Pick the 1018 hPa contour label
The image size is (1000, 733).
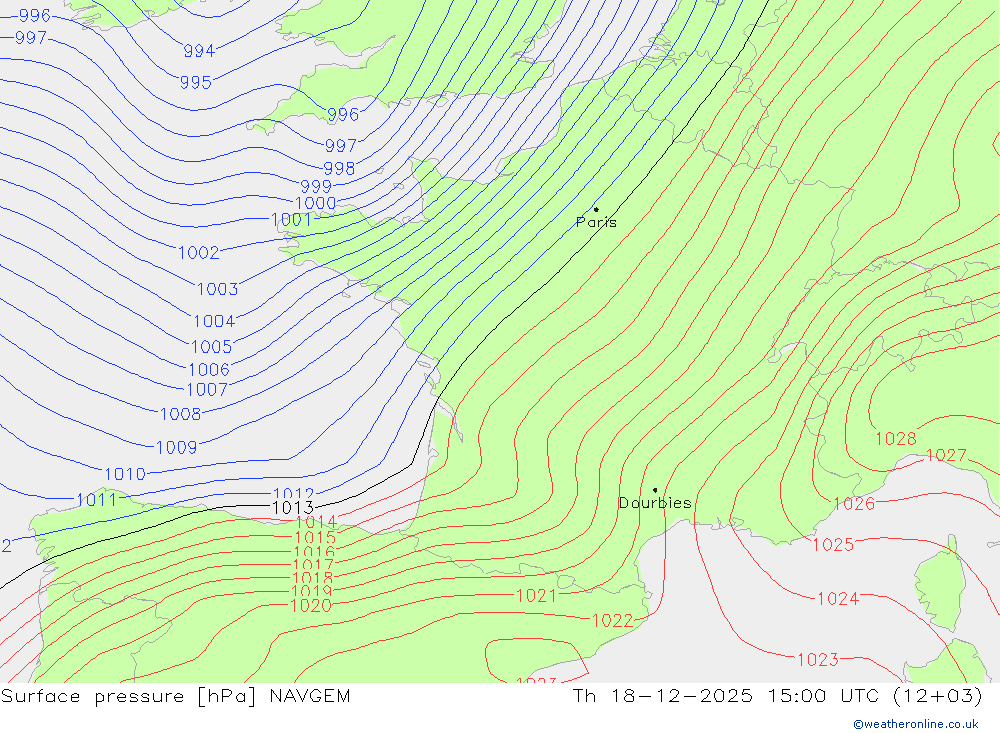(312, 578)
